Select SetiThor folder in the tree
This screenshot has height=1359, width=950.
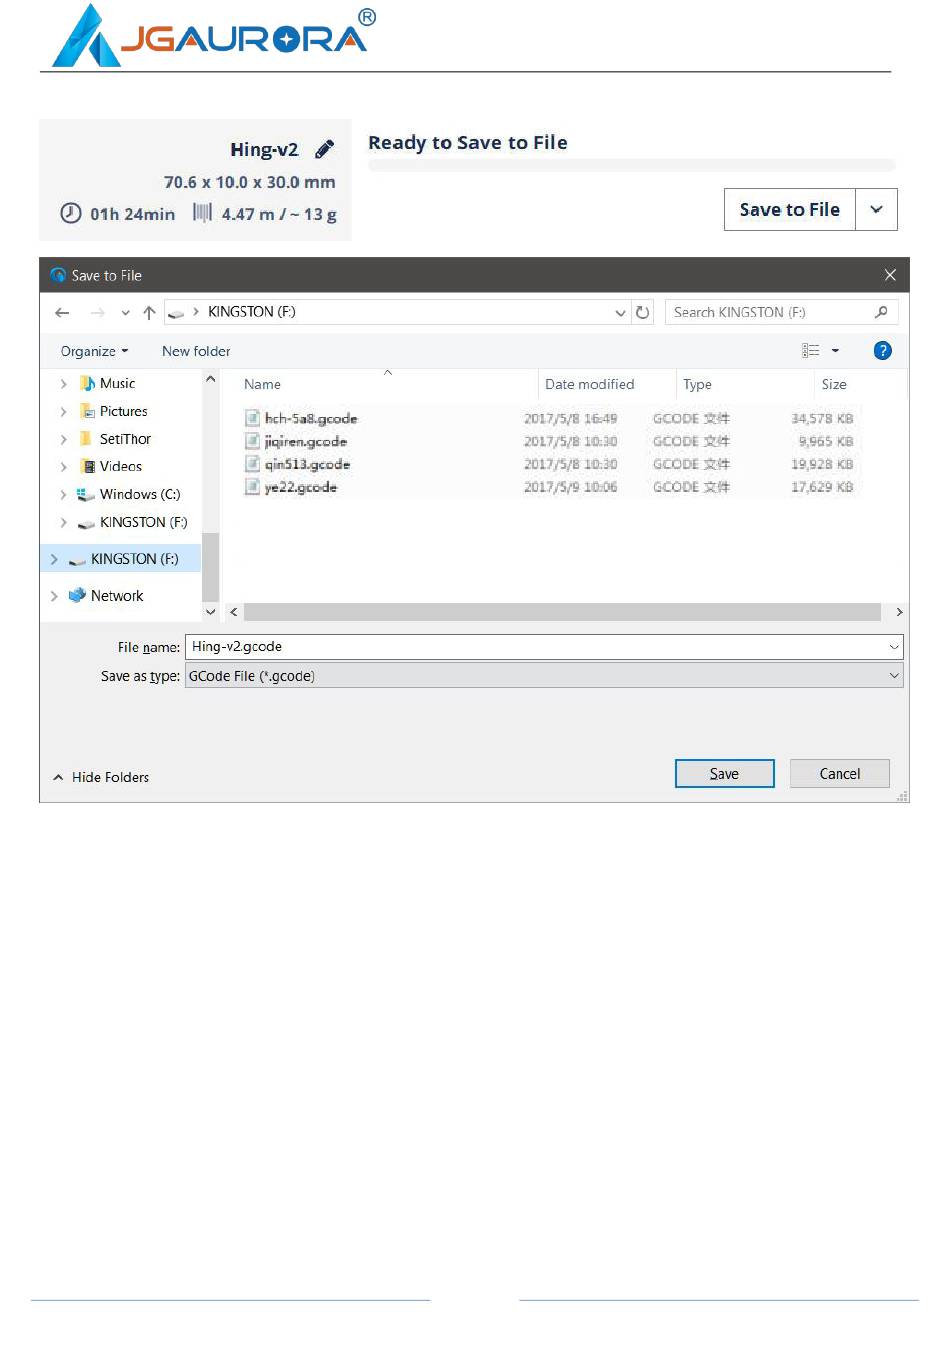[x=125, y=439]
